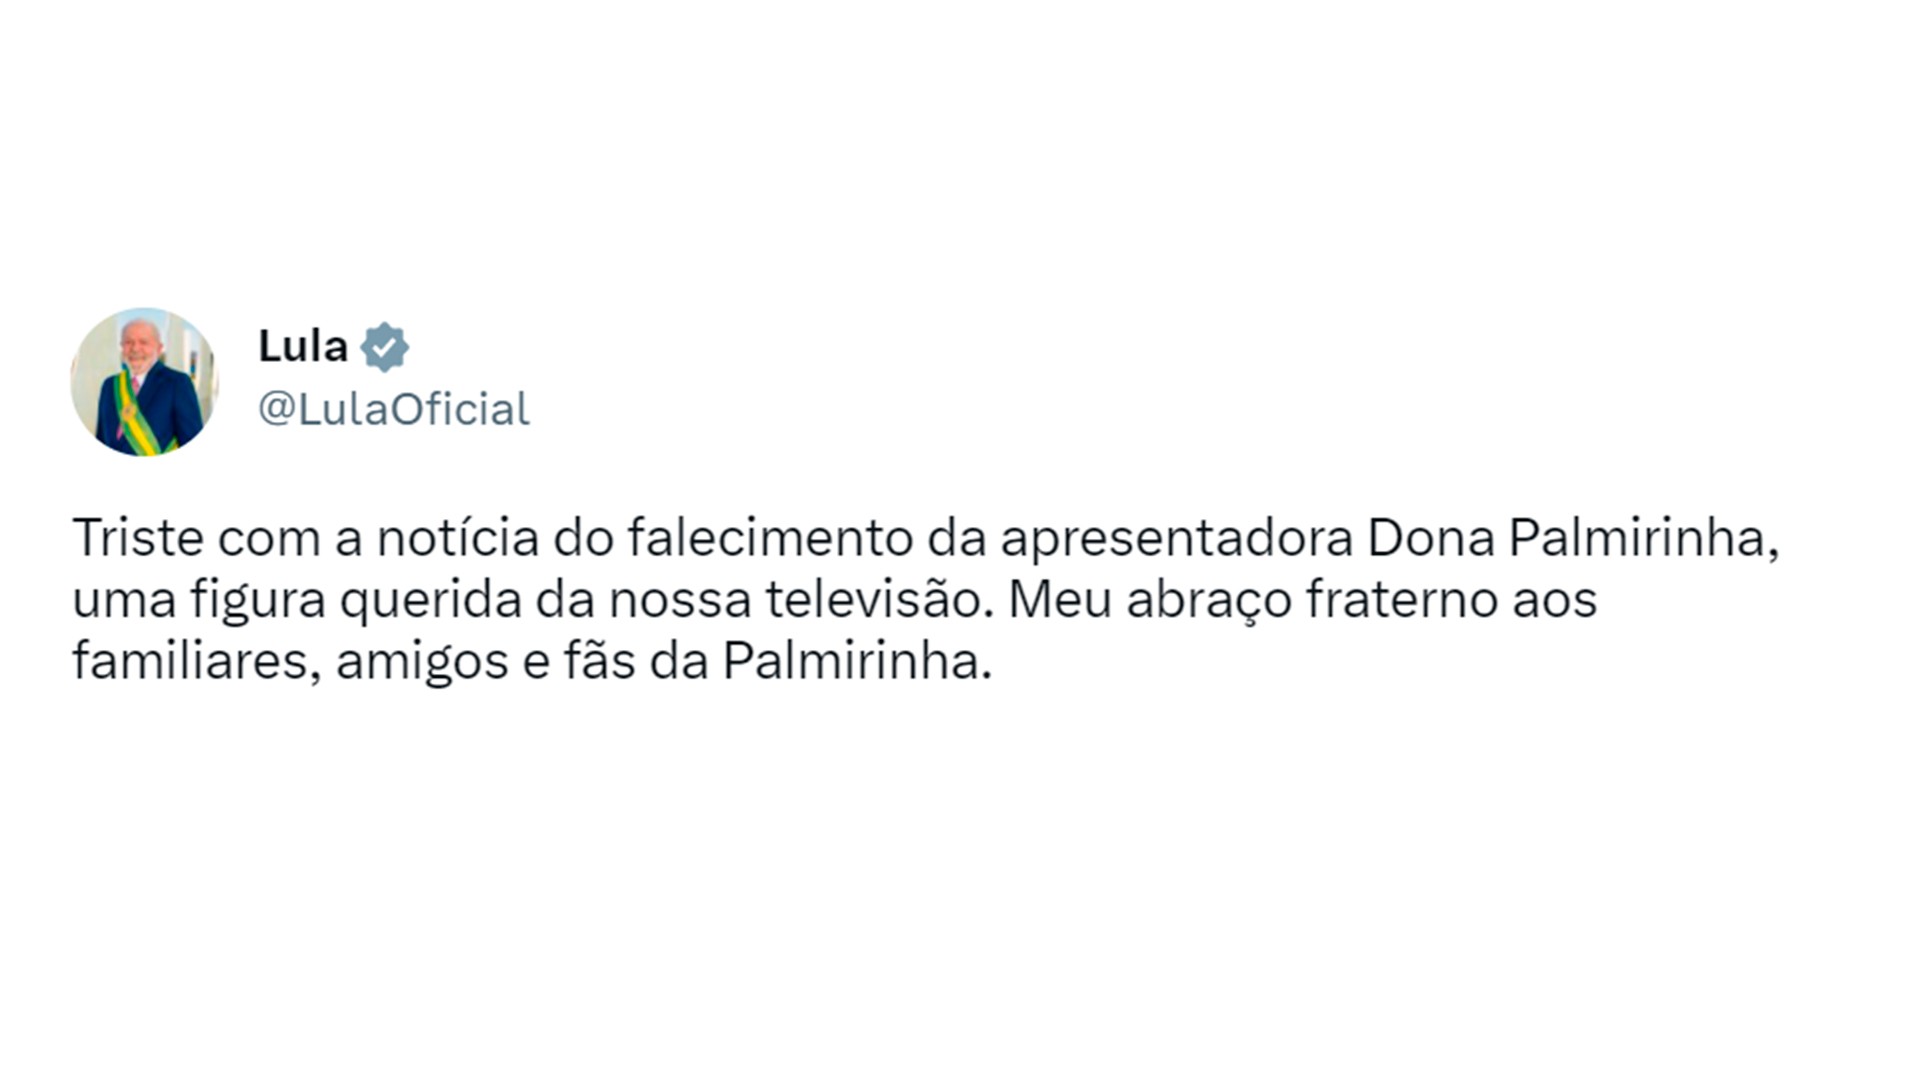This screenshot has height=1080, width=1920.
Task: Click the word "figura" in the tweet
Action: tap(258, 600)
